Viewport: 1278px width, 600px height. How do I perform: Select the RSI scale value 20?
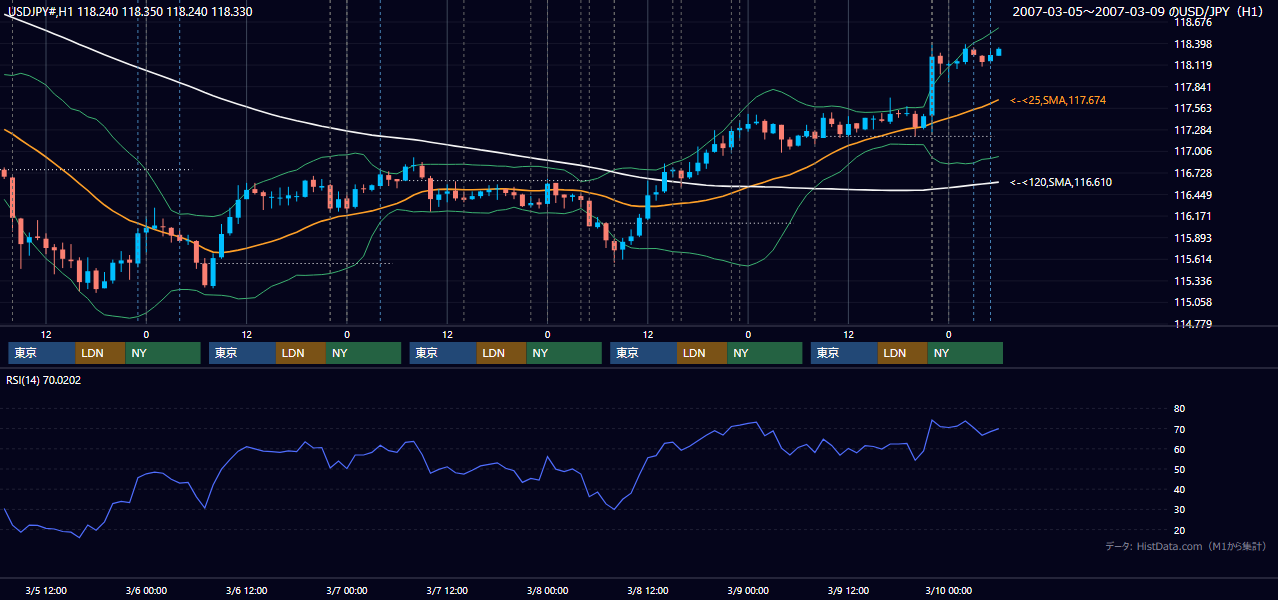pos(1179,530)
